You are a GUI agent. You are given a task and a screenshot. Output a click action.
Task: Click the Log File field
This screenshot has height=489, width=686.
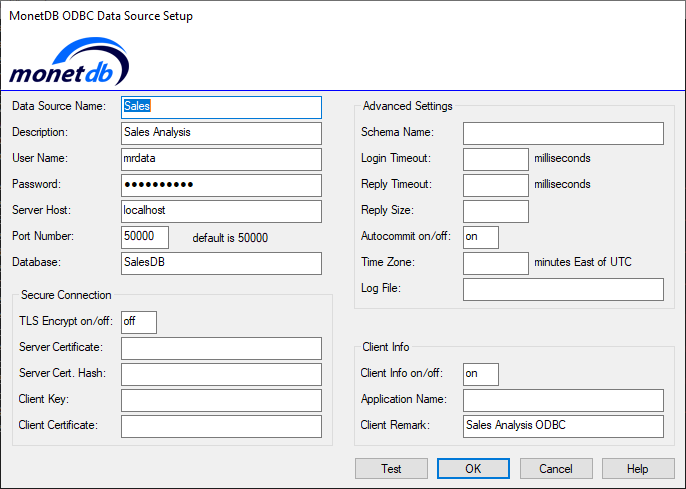[563, 289]
